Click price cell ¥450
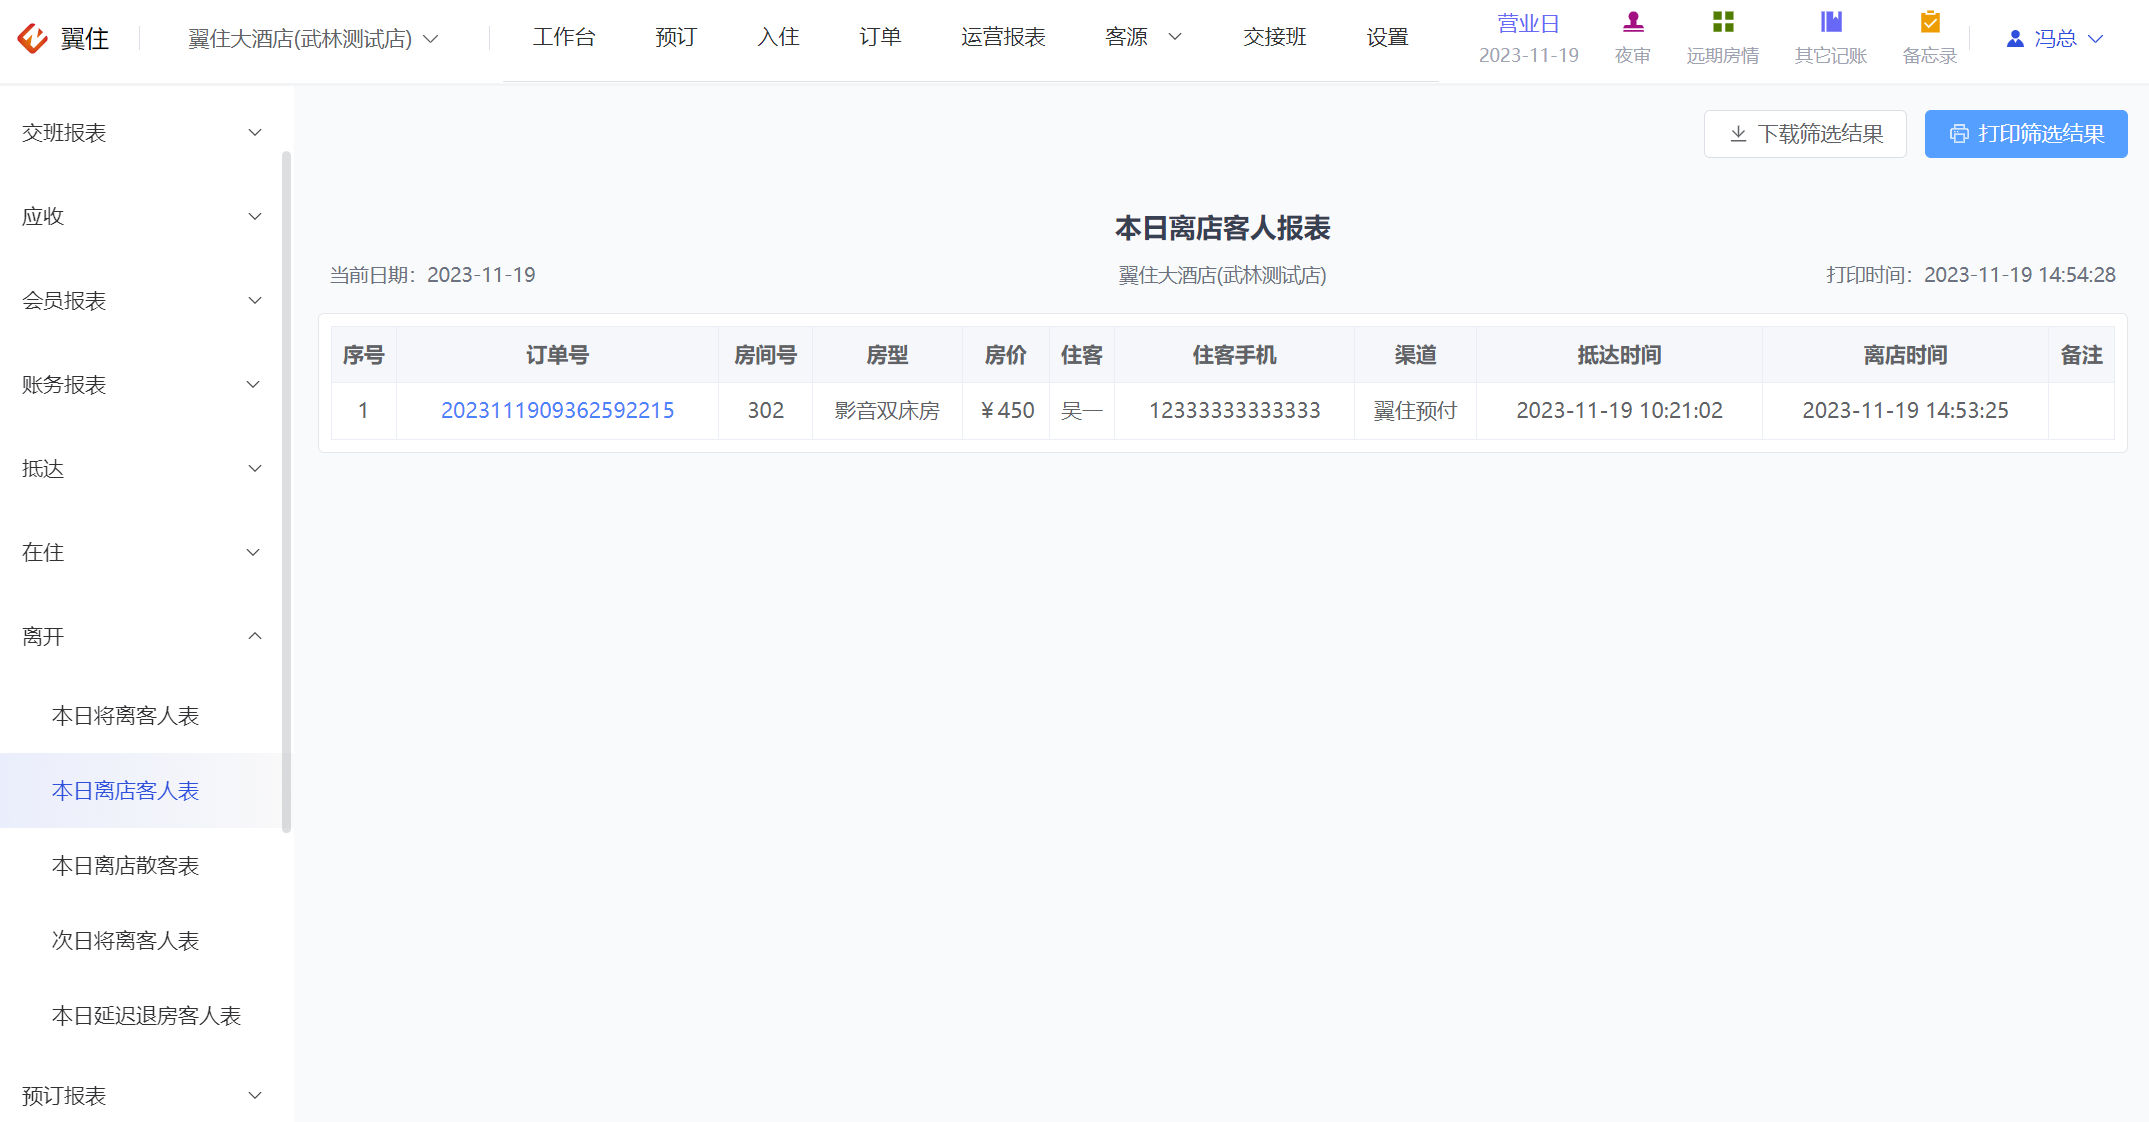Viewport: 2149px width, 1122px height. click(1006, 410)
